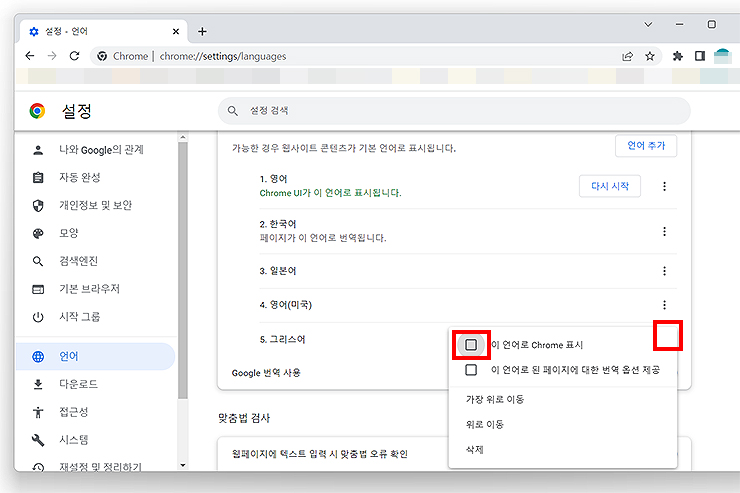740x493 pixels.
Task: Click the power icon beside 시작 그룹
Action: click(38, 317)
